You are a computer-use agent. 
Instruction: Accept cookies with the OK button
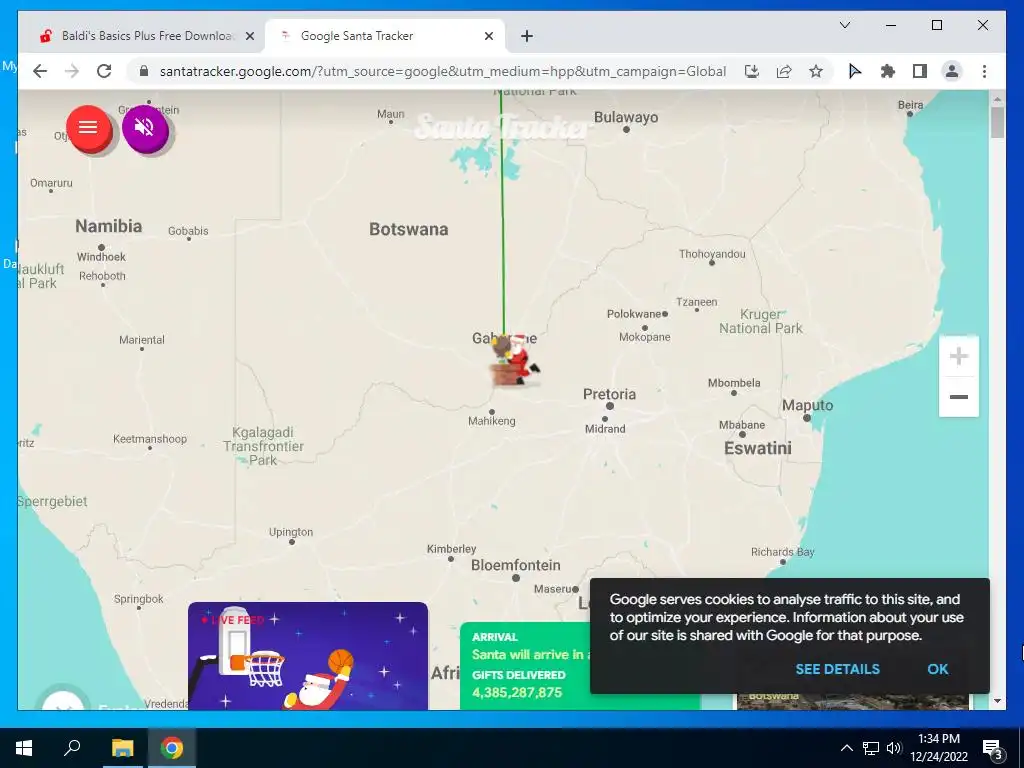[x=937, y=669]
